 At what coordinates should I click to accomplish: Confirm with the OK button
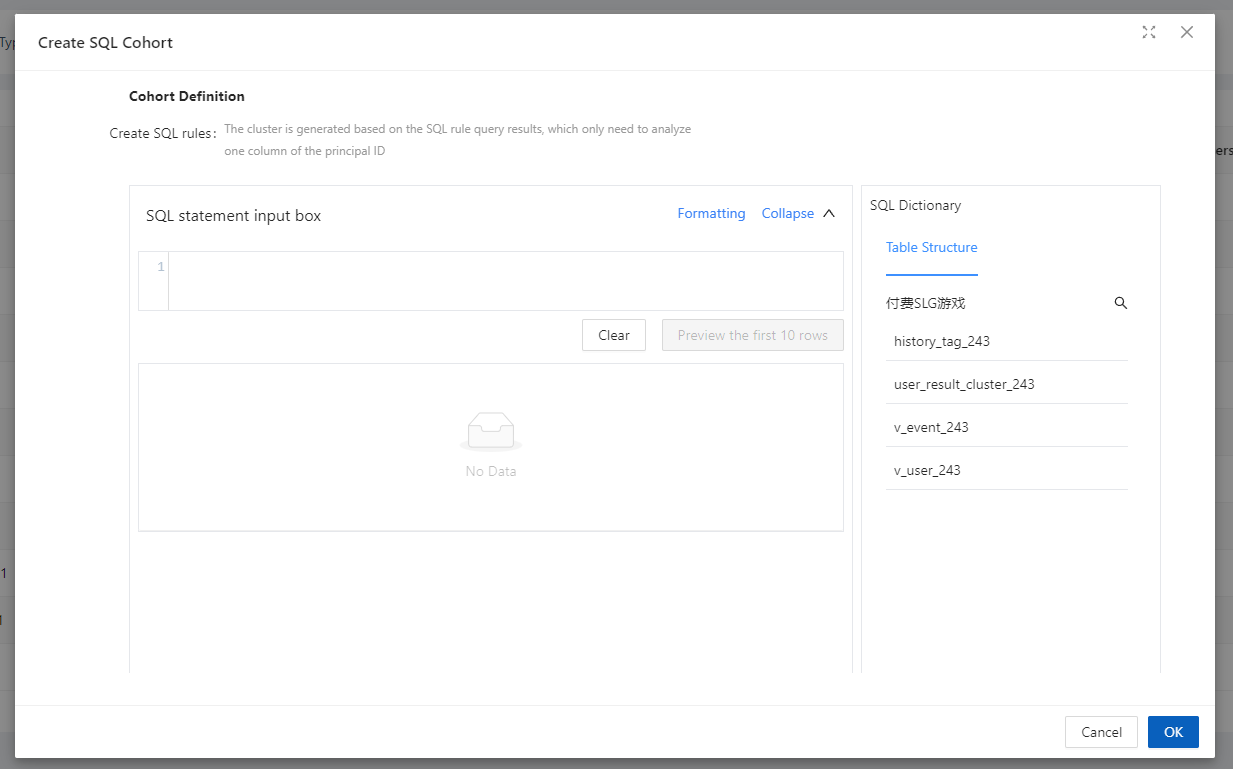pyautogui.click(x=1173, y=732)
